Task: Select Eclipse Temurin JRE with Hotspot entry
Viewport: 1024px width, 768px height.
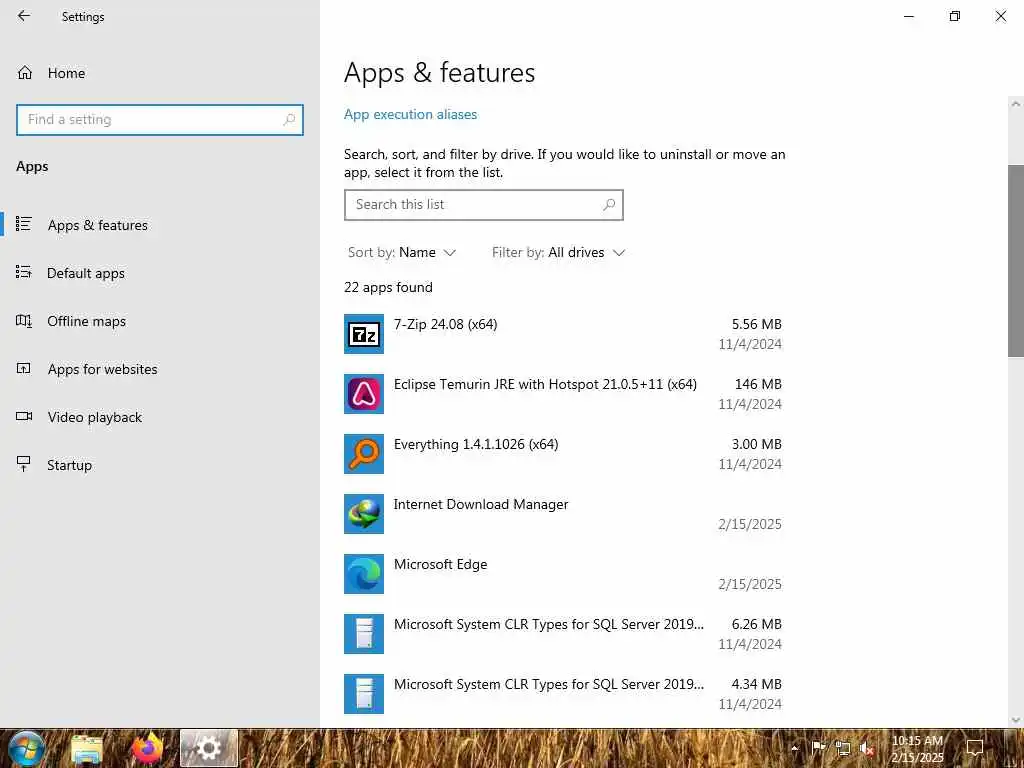Action: point(563,394)
